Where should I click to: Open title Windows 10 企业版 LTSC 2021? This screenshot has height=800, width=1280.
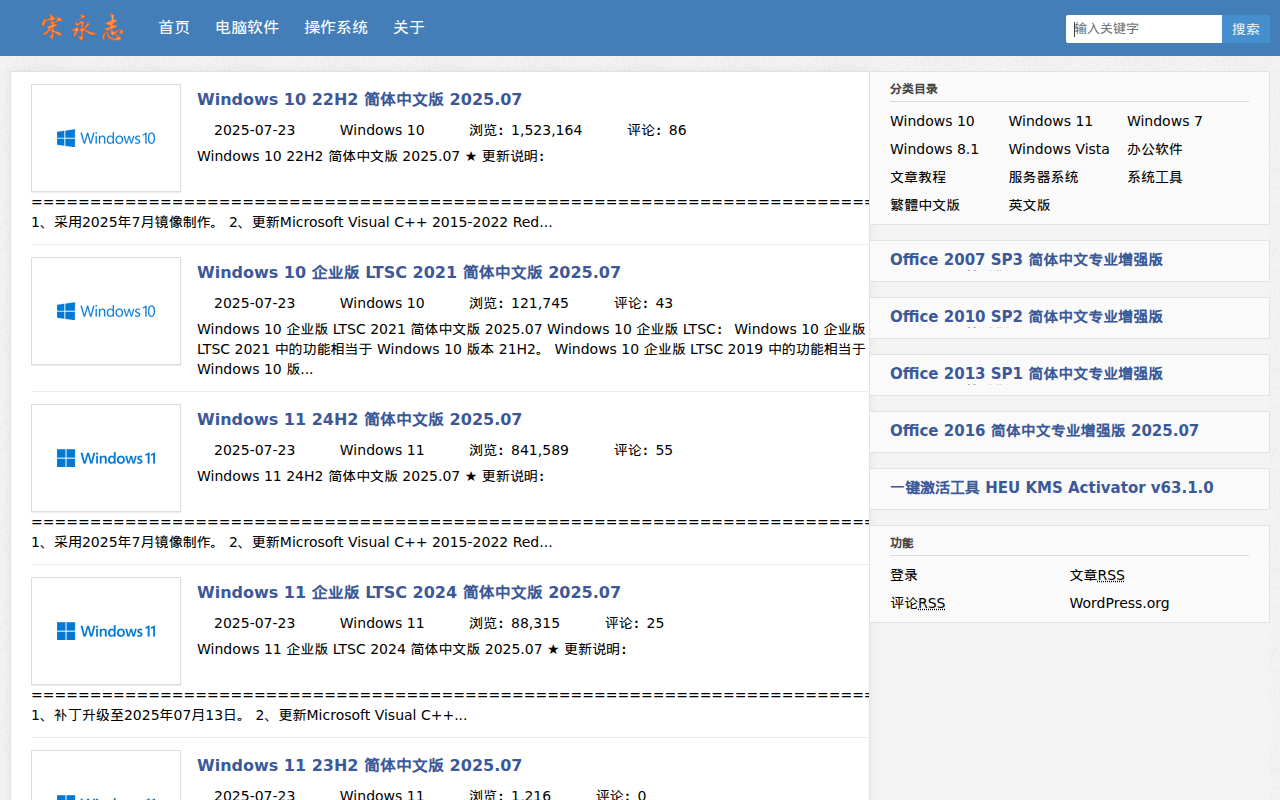[x=409, y=272]
